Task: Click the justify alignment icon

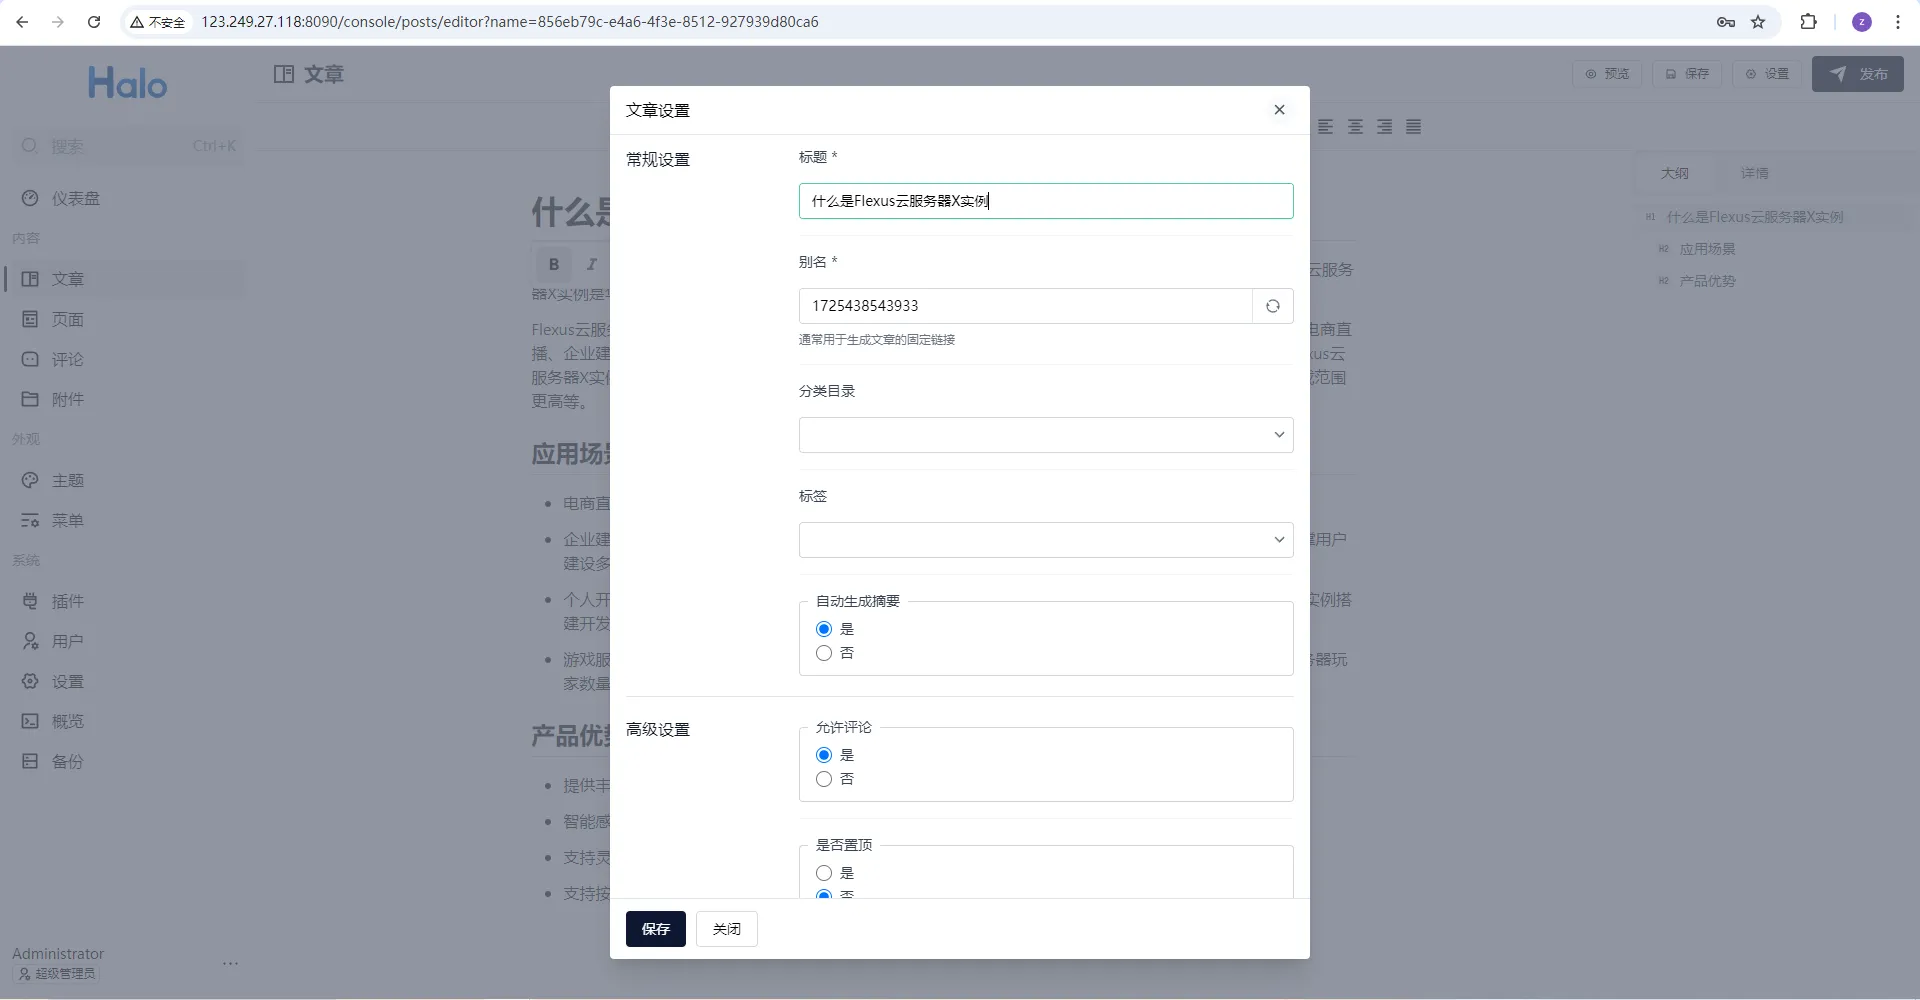Action: pyautogui.click(x=1413, y=127)
